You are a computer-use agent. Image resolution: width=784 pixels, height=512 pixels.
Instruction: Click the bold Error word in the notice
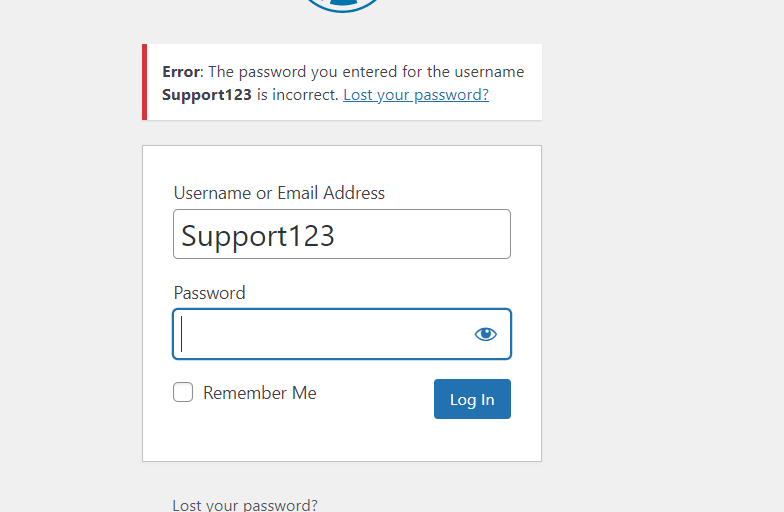pyautogui.click(x=180, y=72)
